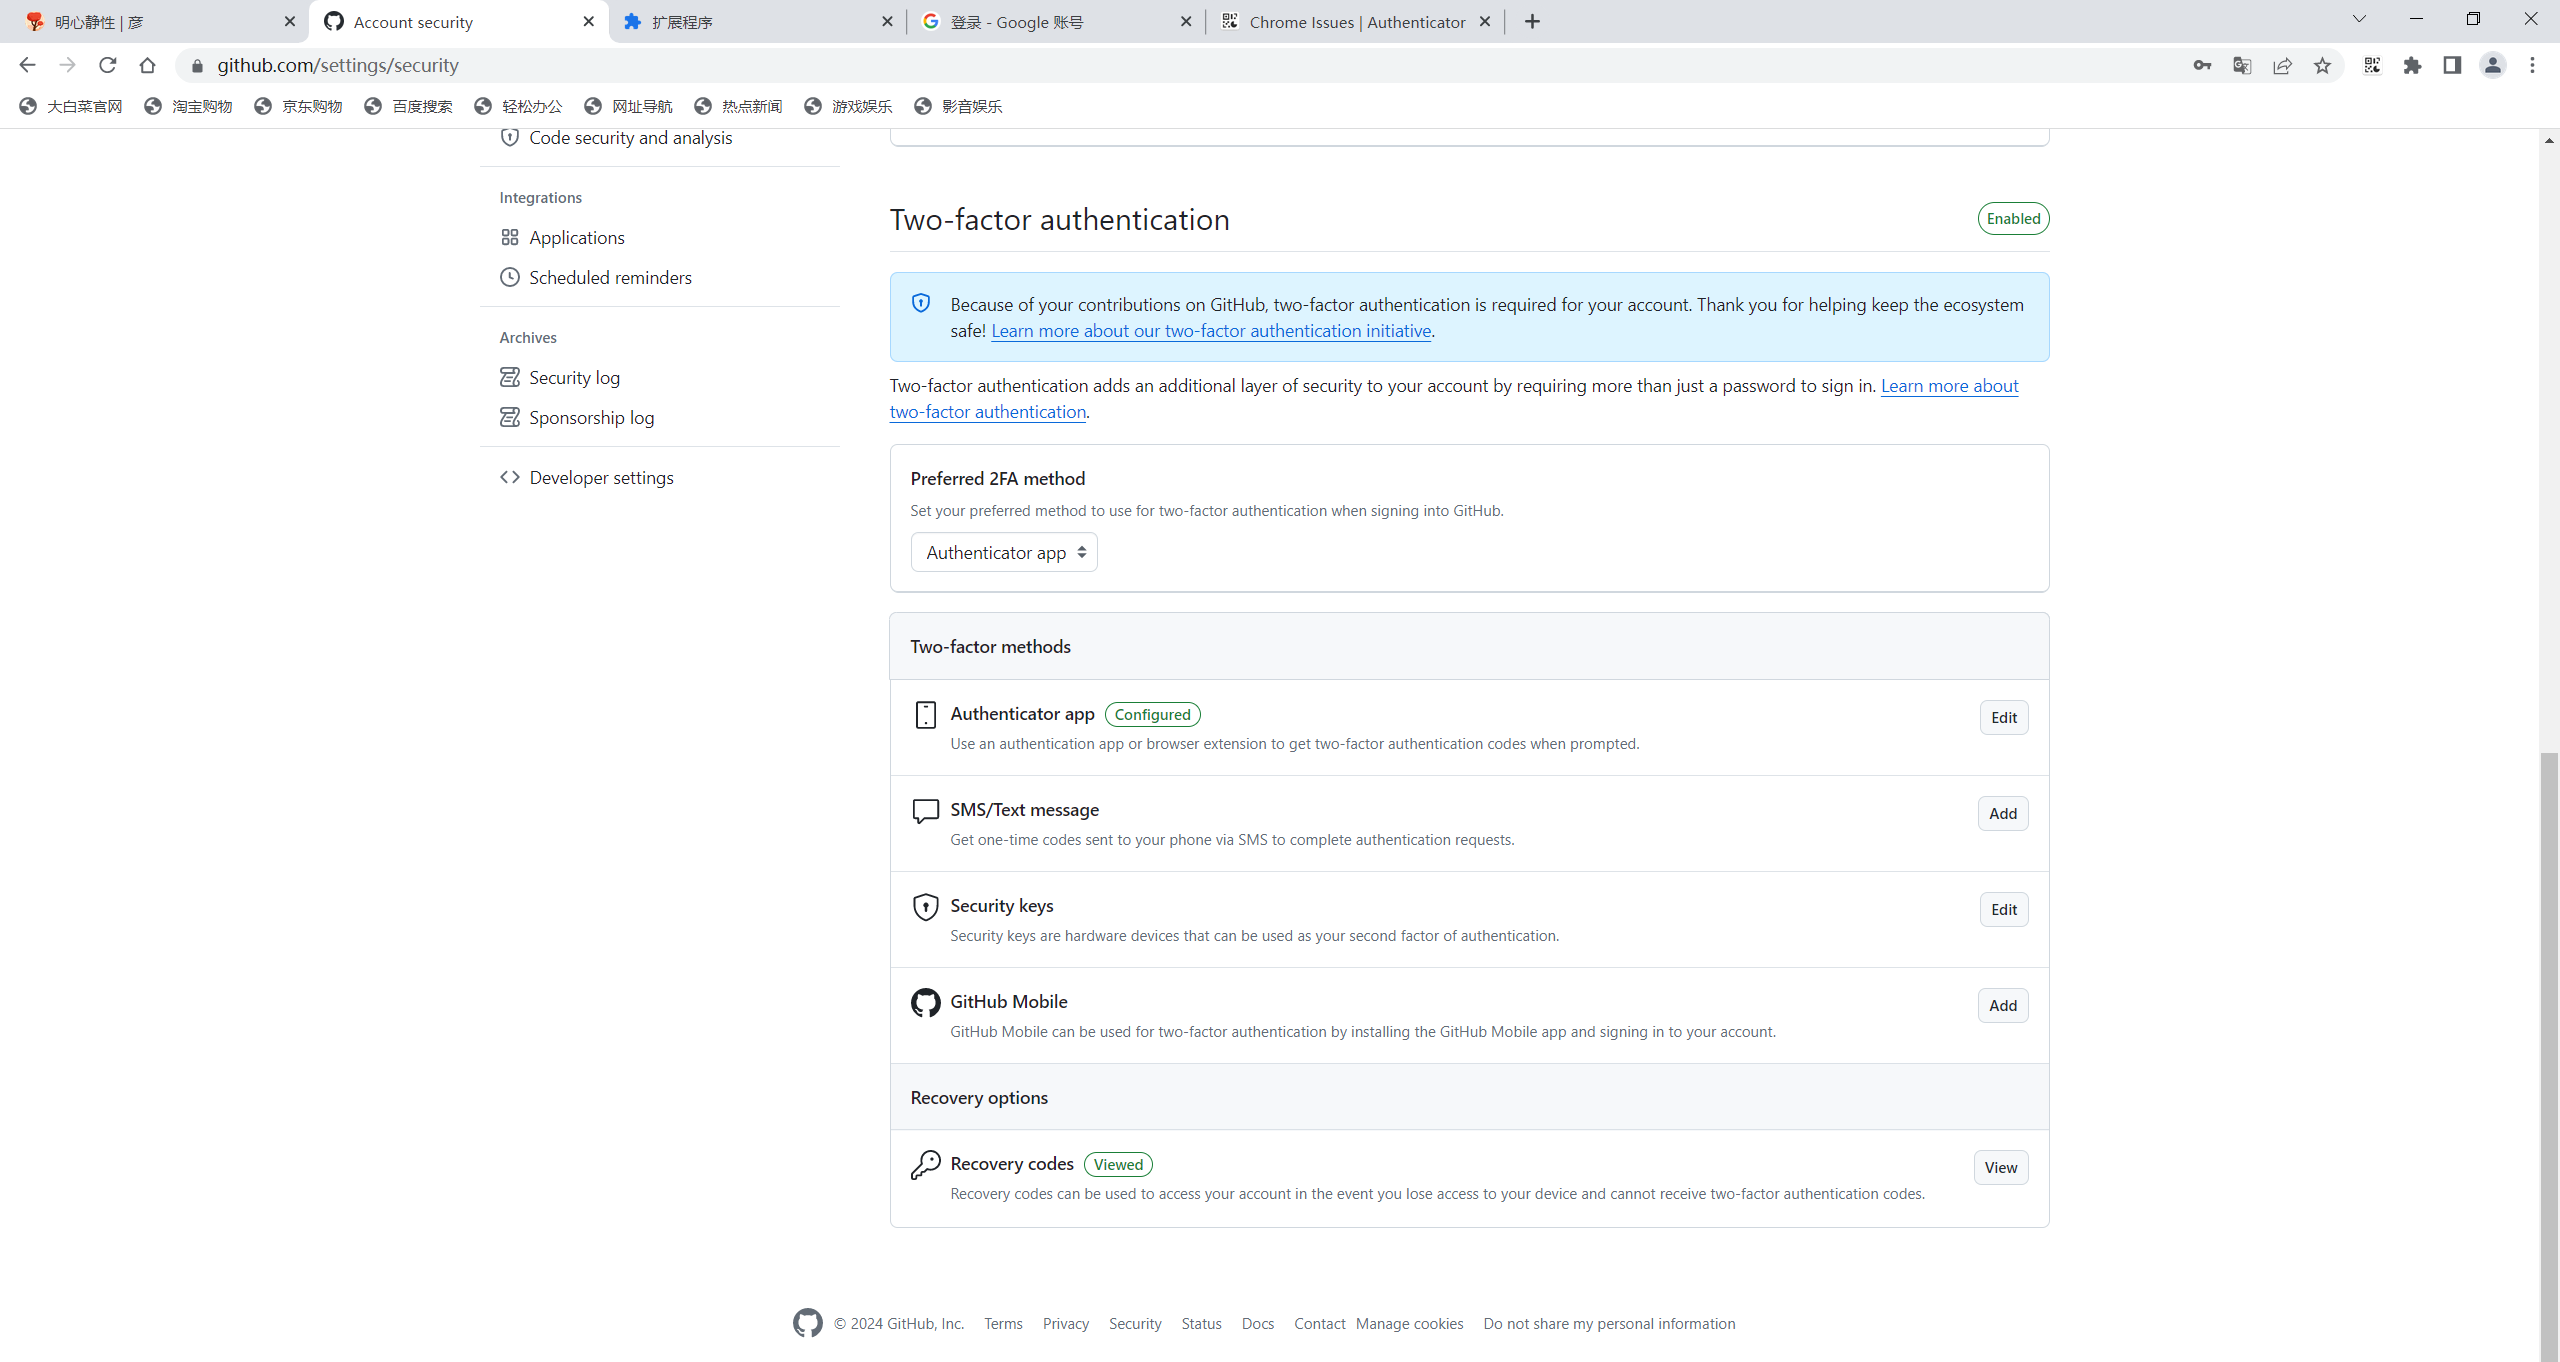The image size is (2560, 1362).
Task: Bookmark this page with the star
Action: click(x=2322, y=65)
